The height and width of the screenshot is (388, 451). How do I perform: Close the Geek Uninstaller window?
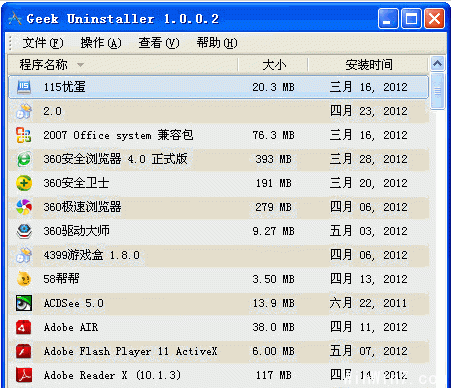click(x=434, y=19)
